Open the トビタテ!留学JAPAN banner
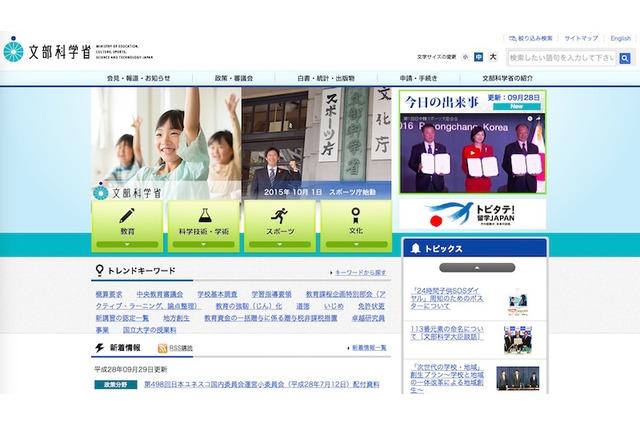 473,215
